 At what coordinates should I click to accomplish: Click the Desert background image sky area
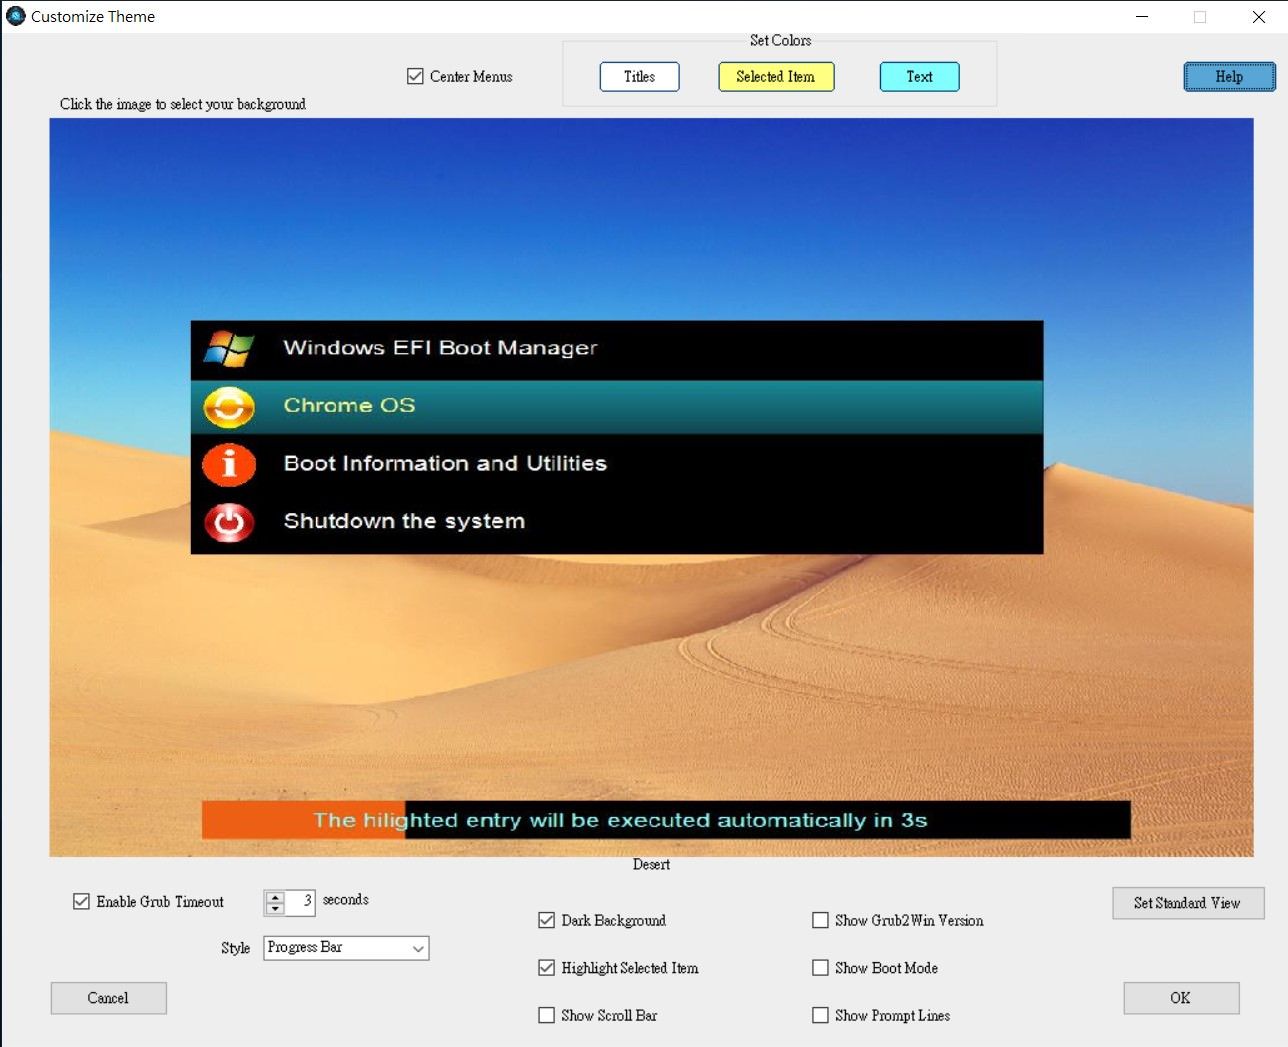pyautogui.click(x=650, y=220)
